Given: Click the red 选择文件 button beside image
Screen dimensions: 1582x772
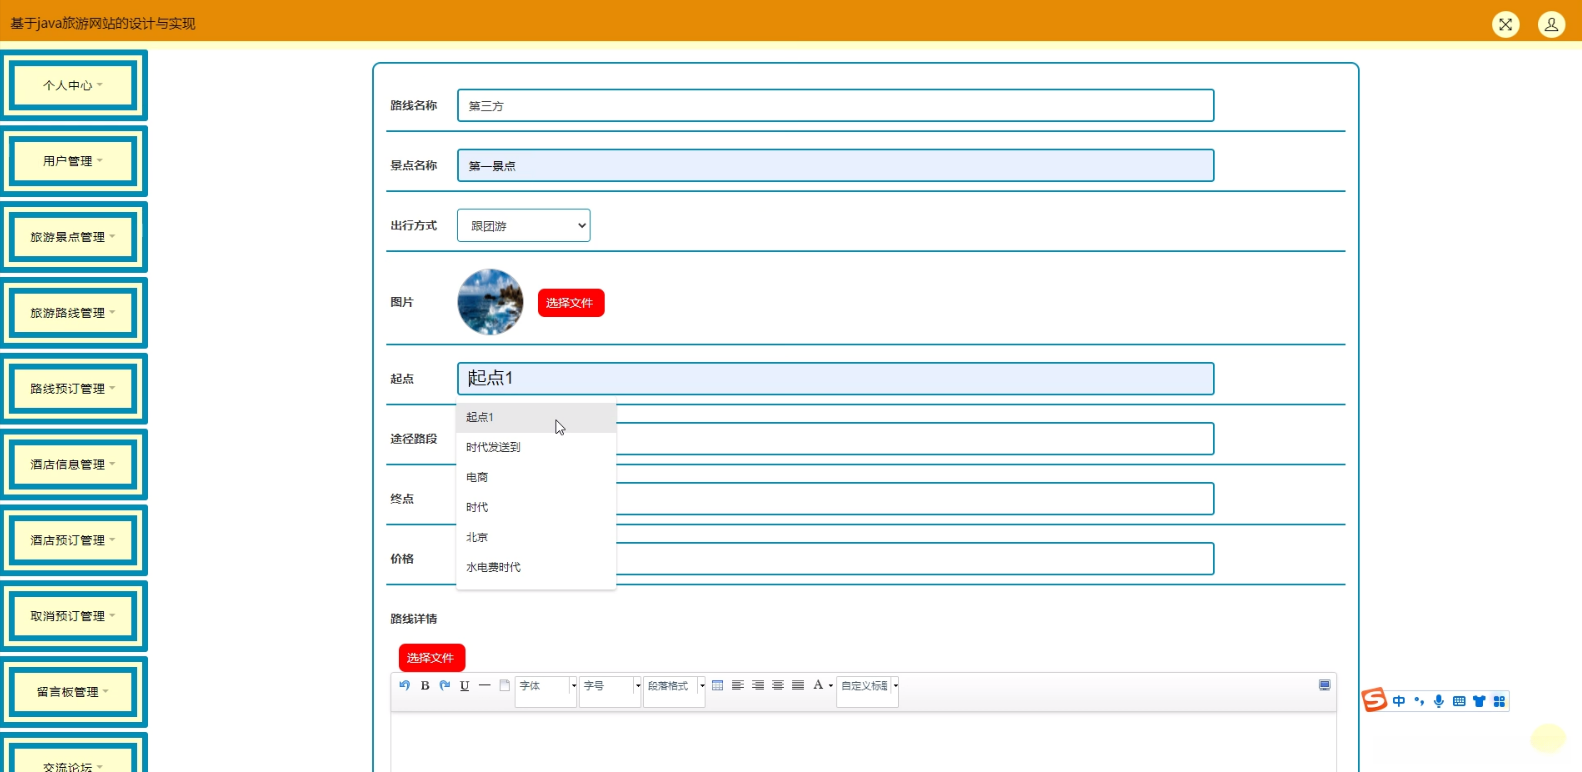Looking at the screenshot, I should [x=571, y=303].
